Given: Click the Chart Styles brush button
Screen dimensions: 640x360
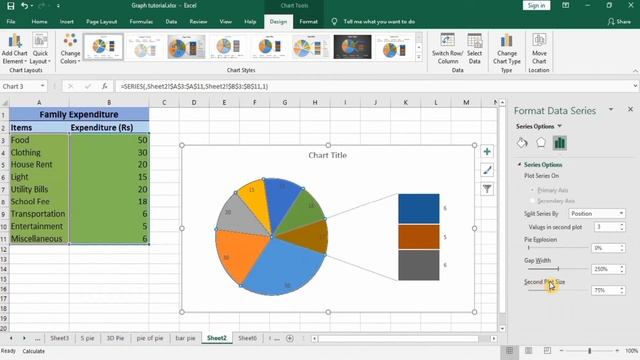Looking at the screenshot, I should pos(487,170).
